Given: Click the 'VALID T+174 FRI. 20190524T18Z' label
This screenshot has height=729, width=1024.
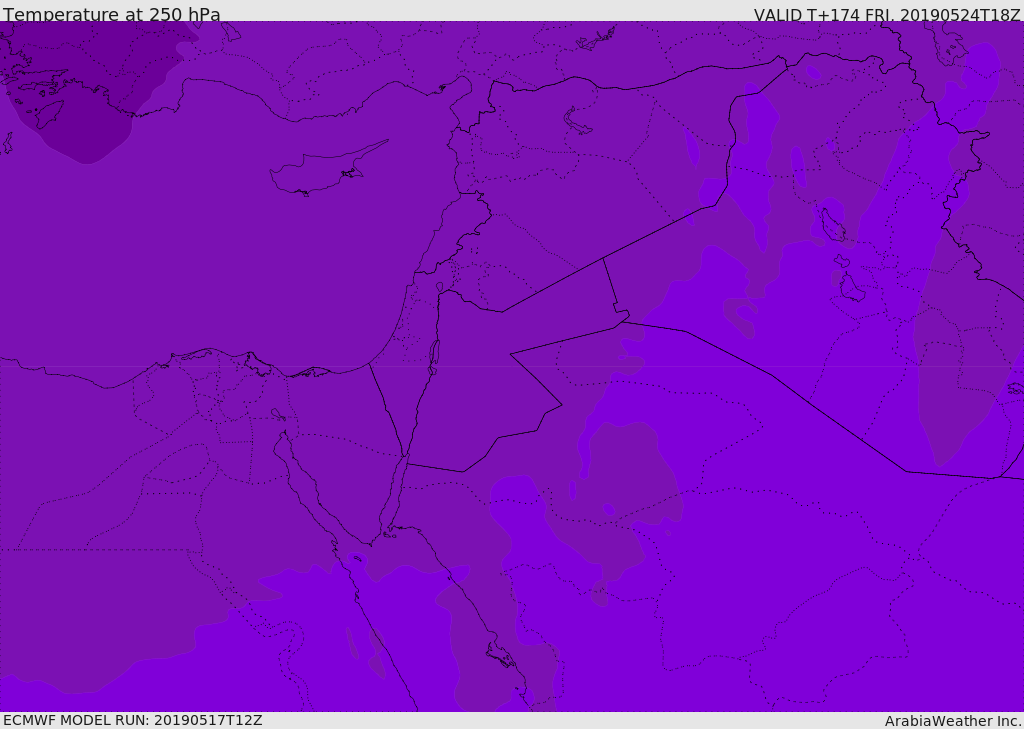Looking at the screenshot, I should [x=887, y=14].
